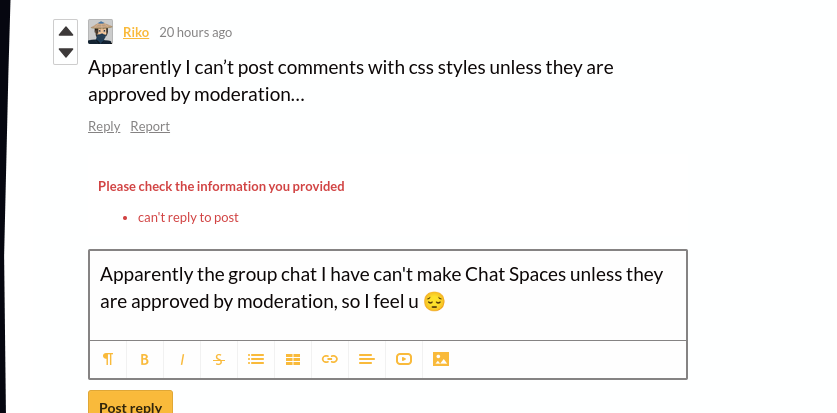The height and width of the screenshot is (413, 837).
Task: Open Riko's profile via avatar
Action: (100, 32)
